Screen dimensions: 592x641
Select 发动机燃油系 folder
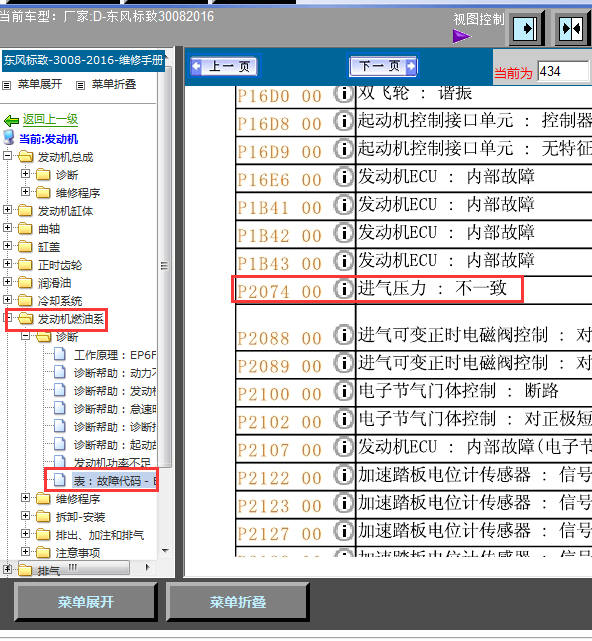point(71,319)
